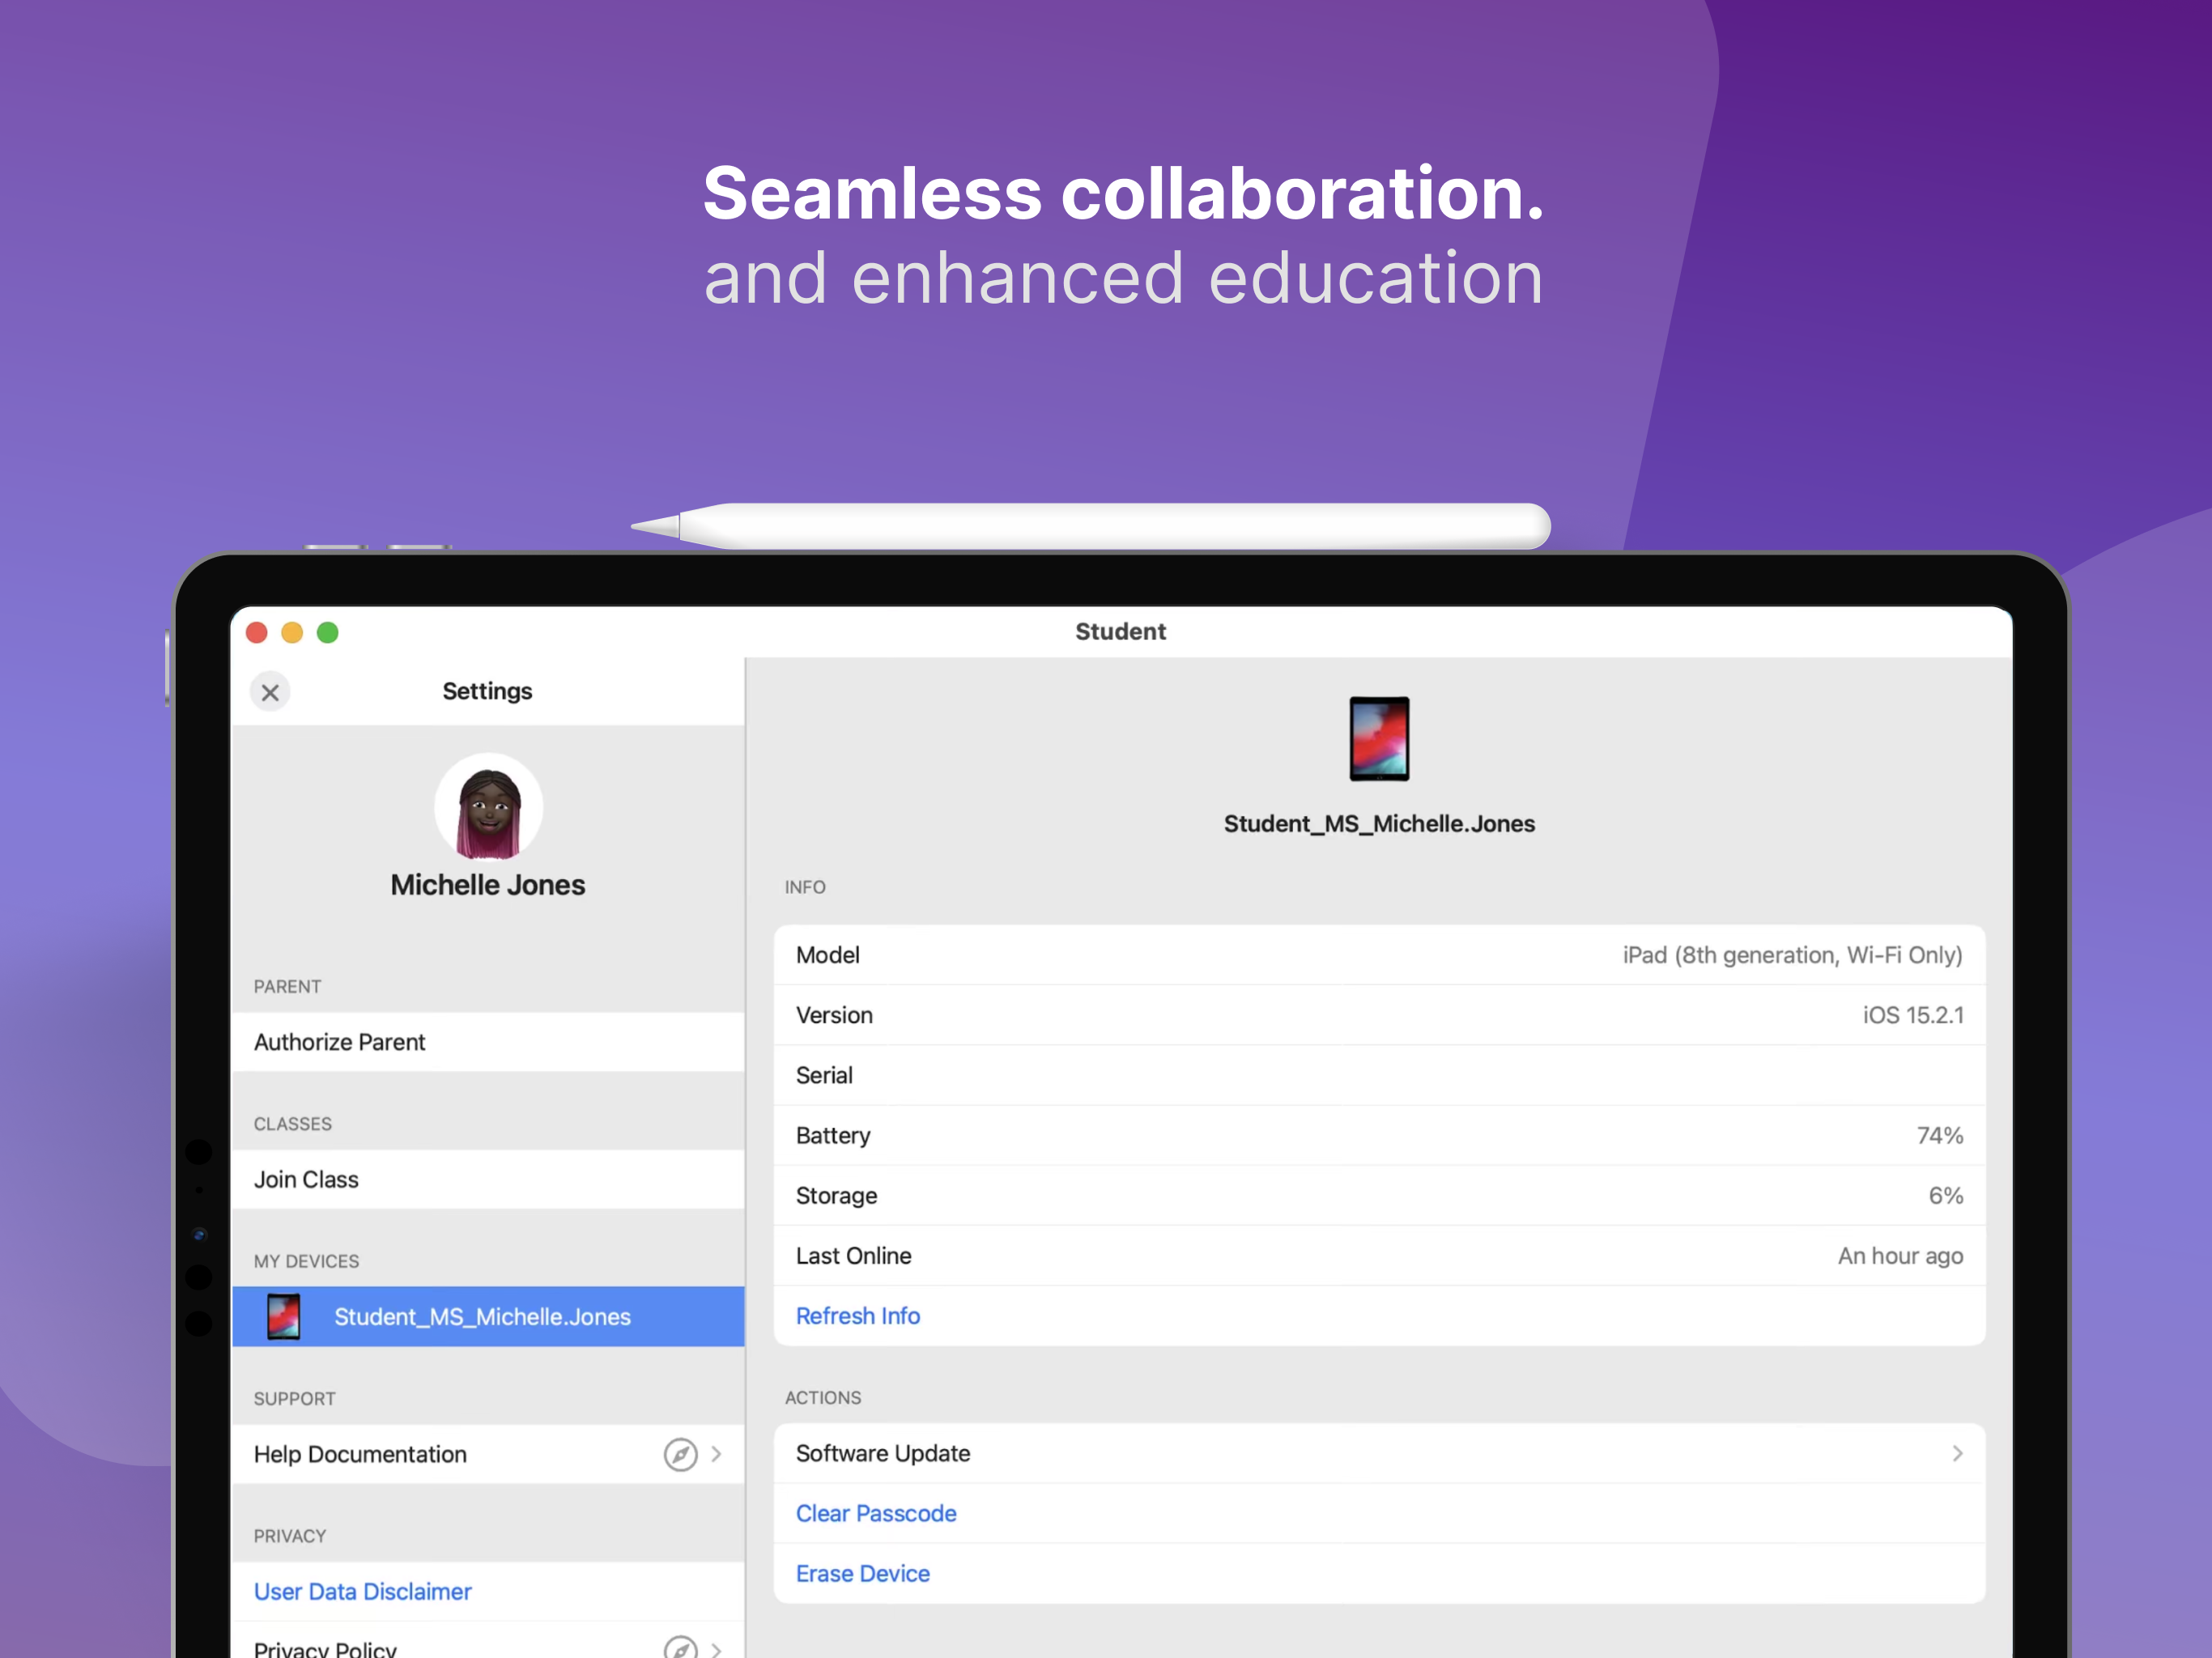Viewport: 2212px width, 1658px height.
Task: Open Join Class item
Action: click(306, 1180)
